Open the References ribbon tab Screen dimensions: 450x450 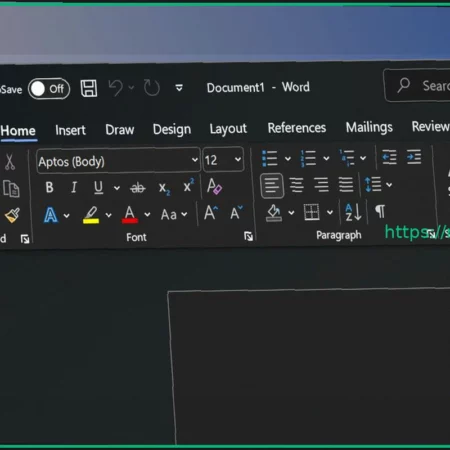[x=297, y=128]
